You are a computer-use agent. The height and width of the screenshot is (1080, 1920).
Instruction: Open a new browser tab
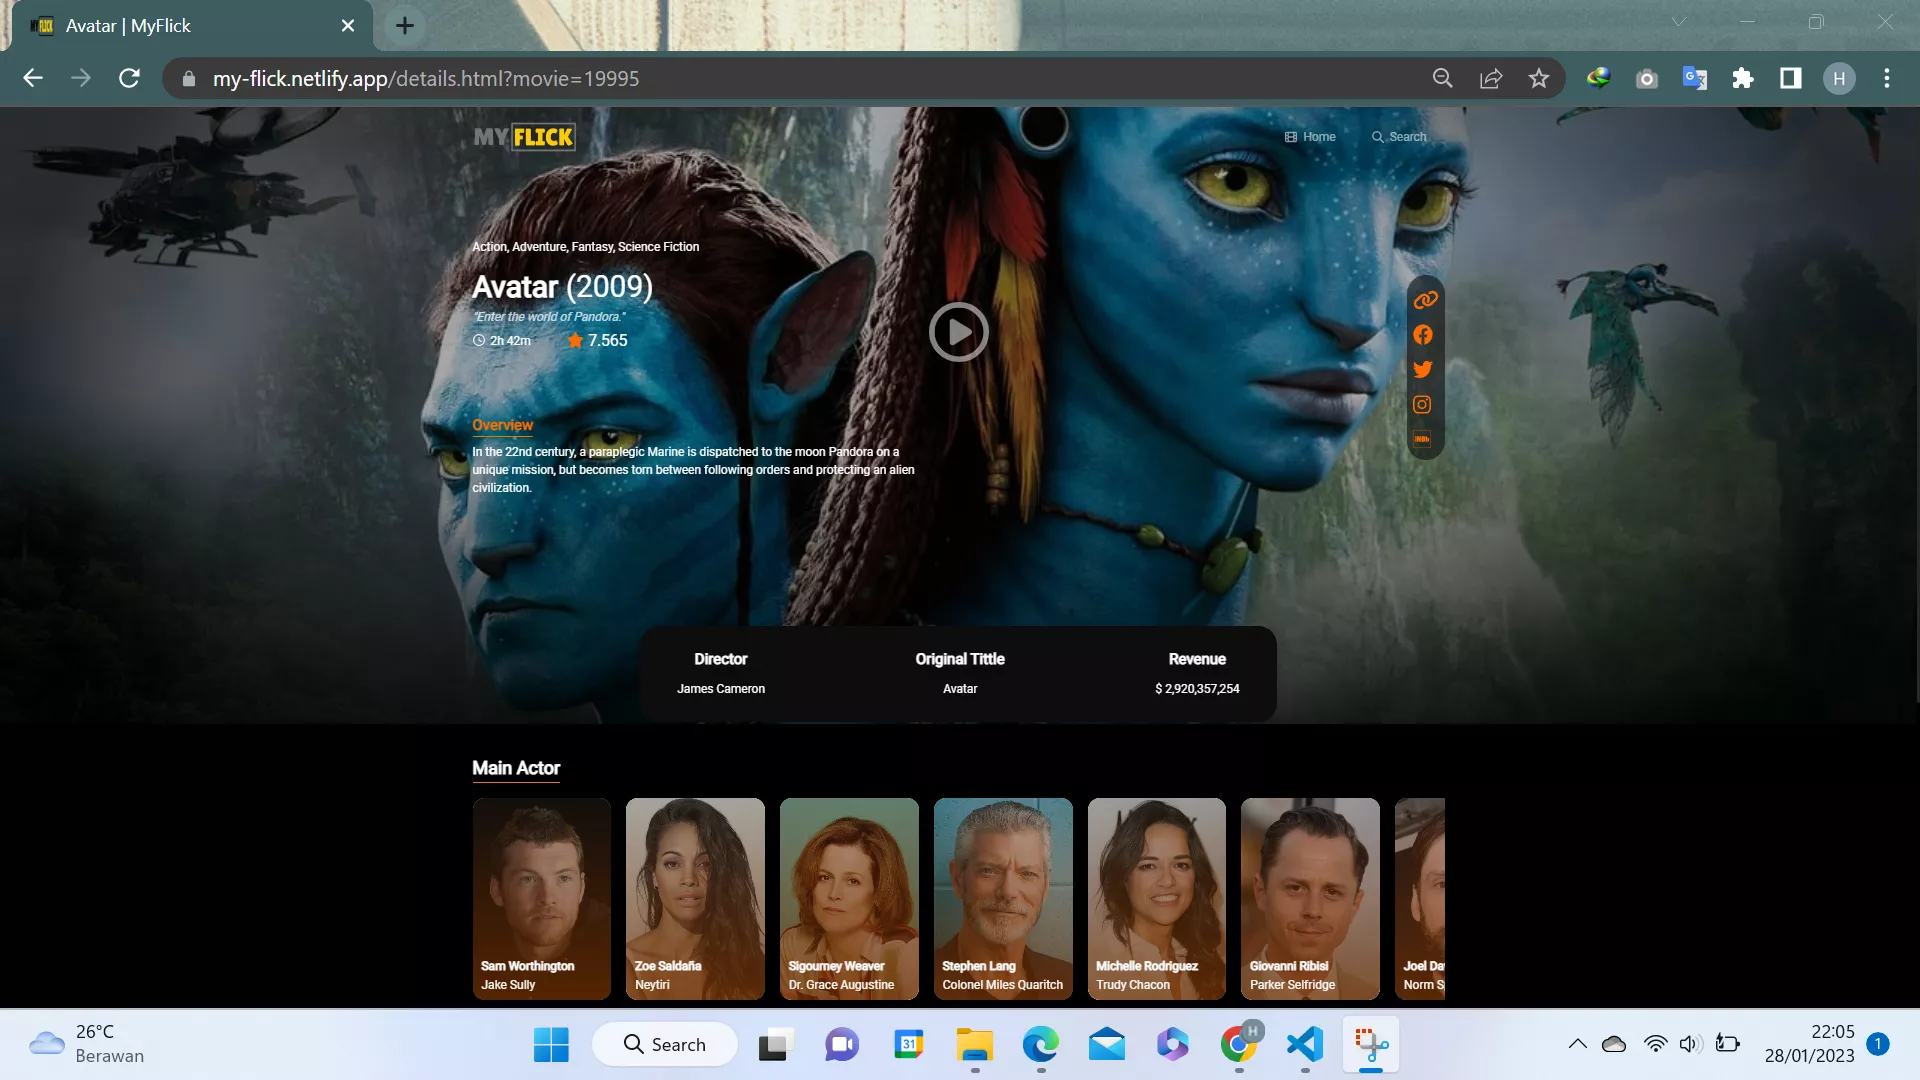tap(404, 26)
